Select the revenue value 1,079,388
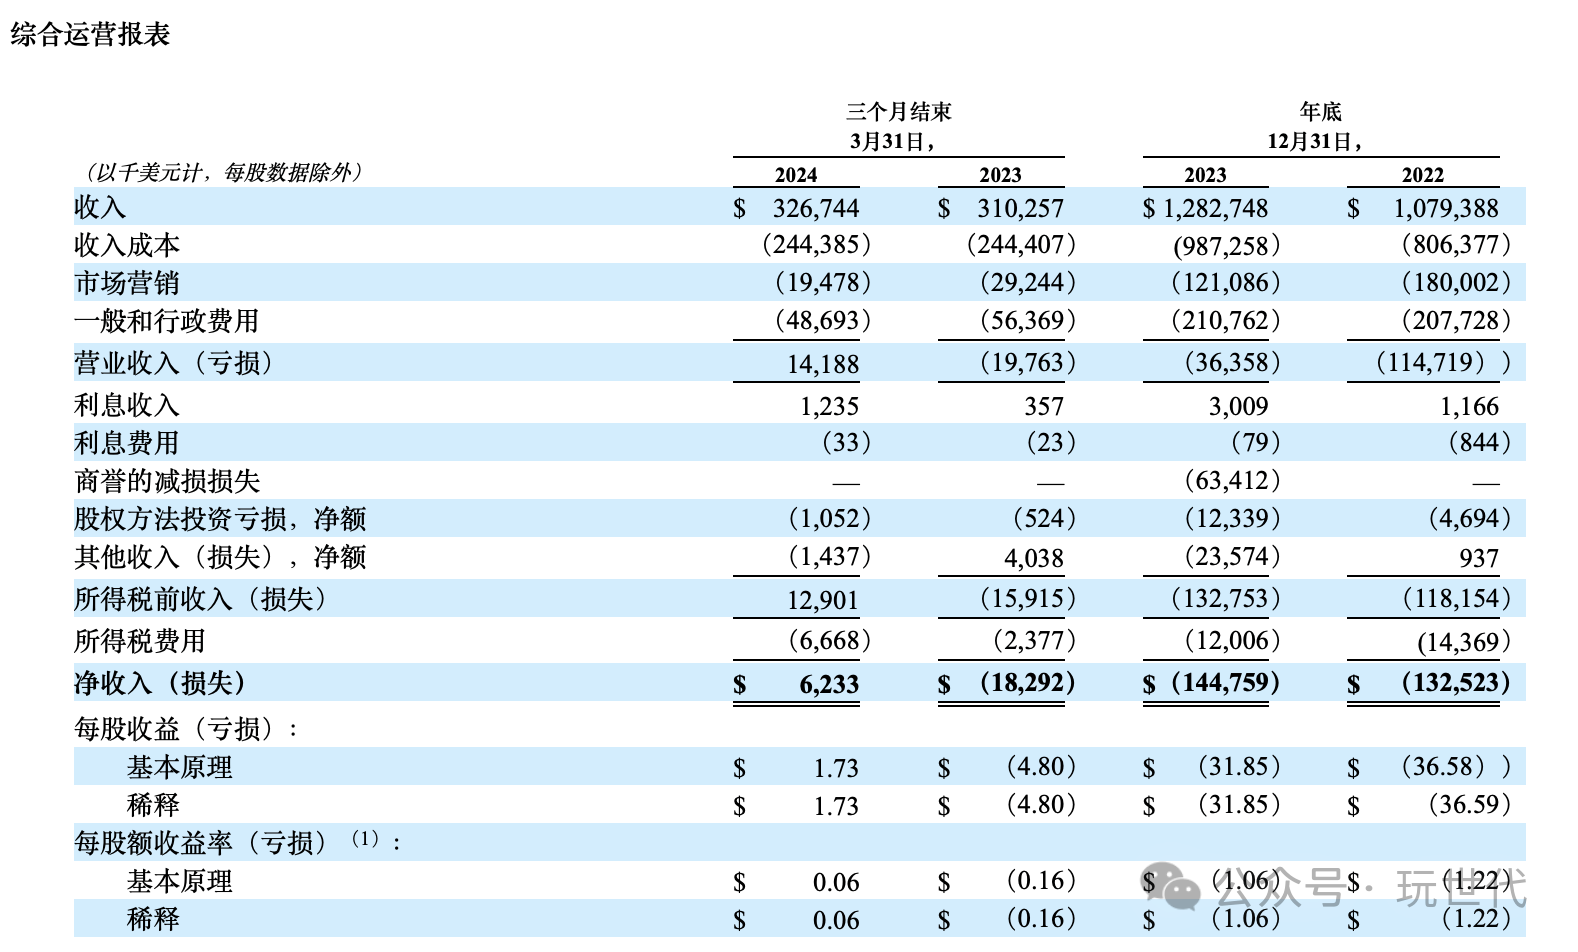This screenshot has height=952, width=1578. pos(1446,208)
